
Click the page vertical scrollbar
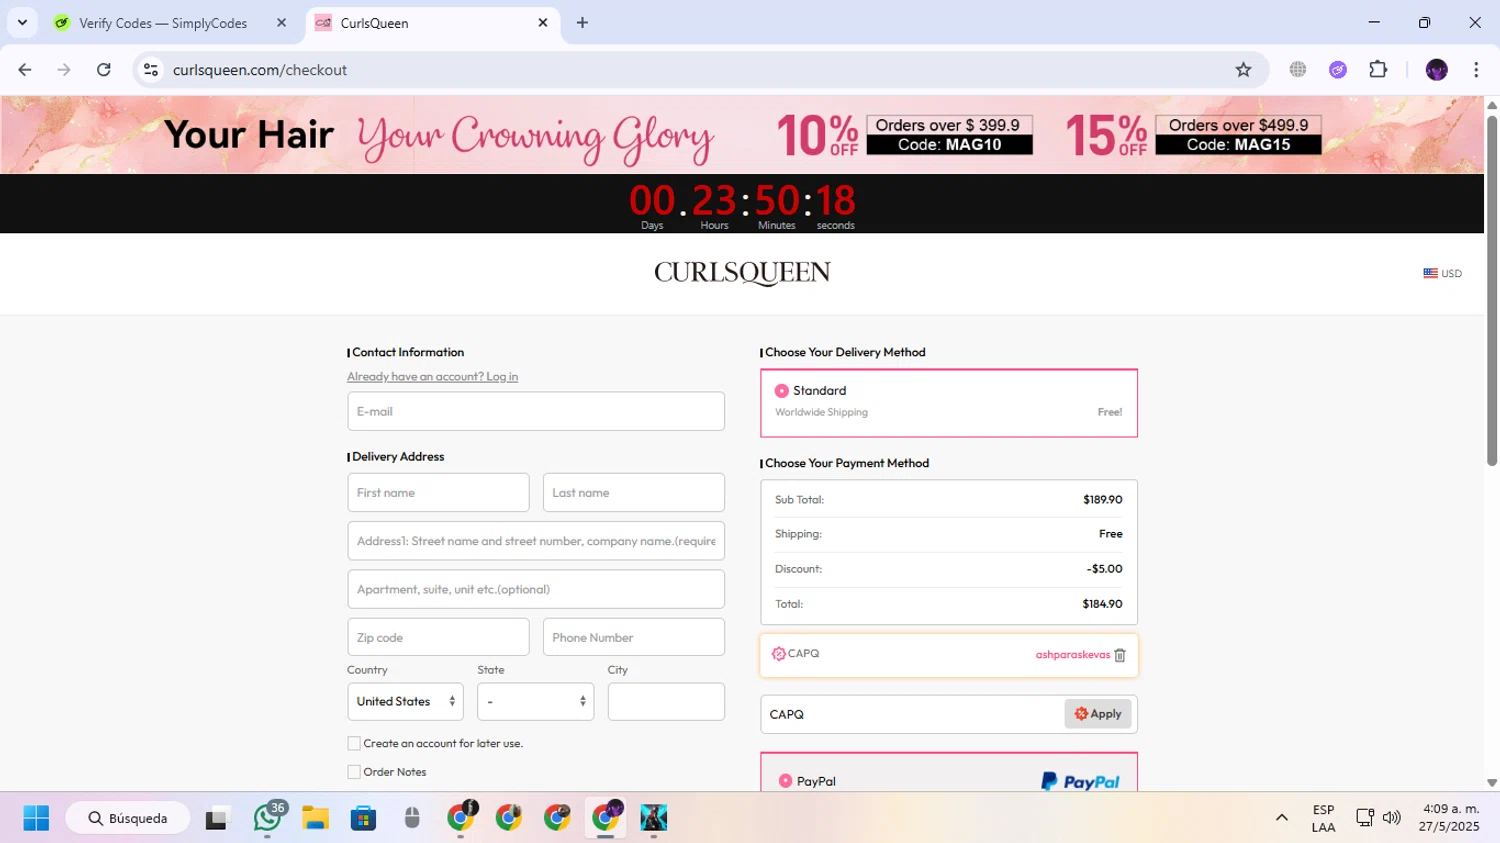(x=1492, y=290)
